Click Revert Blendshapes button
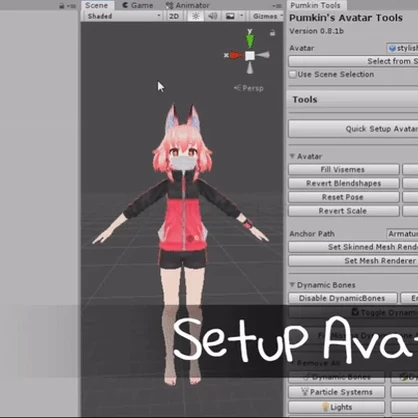418x418 pixels. tap(343, 183)
